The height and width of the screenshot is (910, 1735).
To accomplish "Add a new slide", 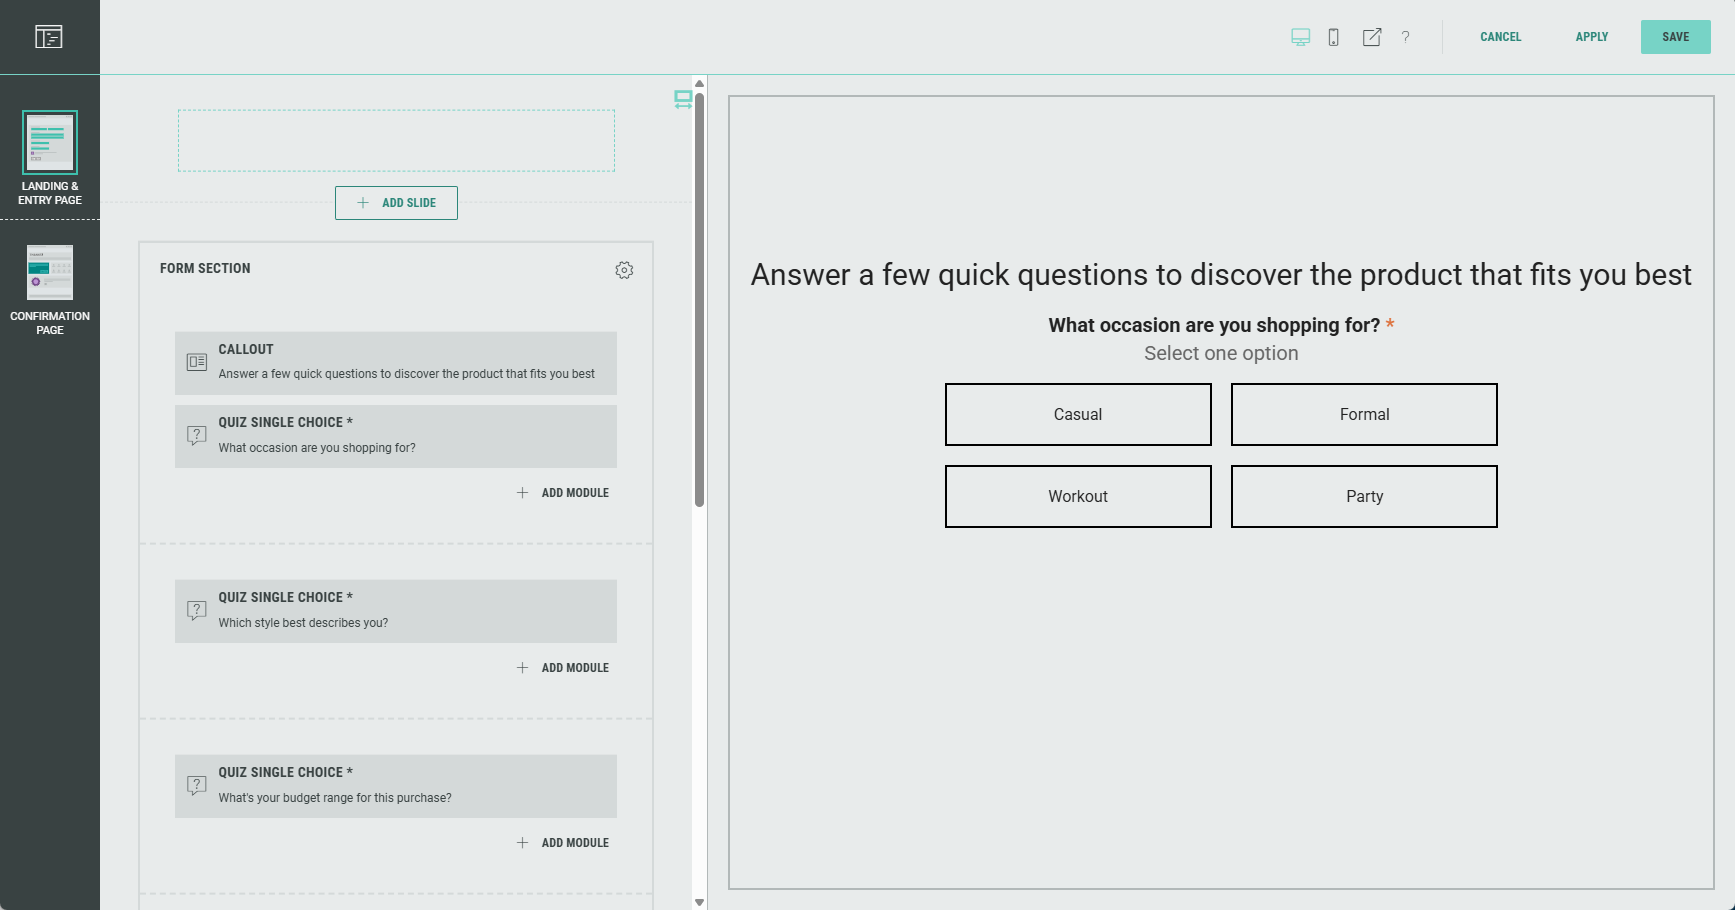I will click(396, 203).
